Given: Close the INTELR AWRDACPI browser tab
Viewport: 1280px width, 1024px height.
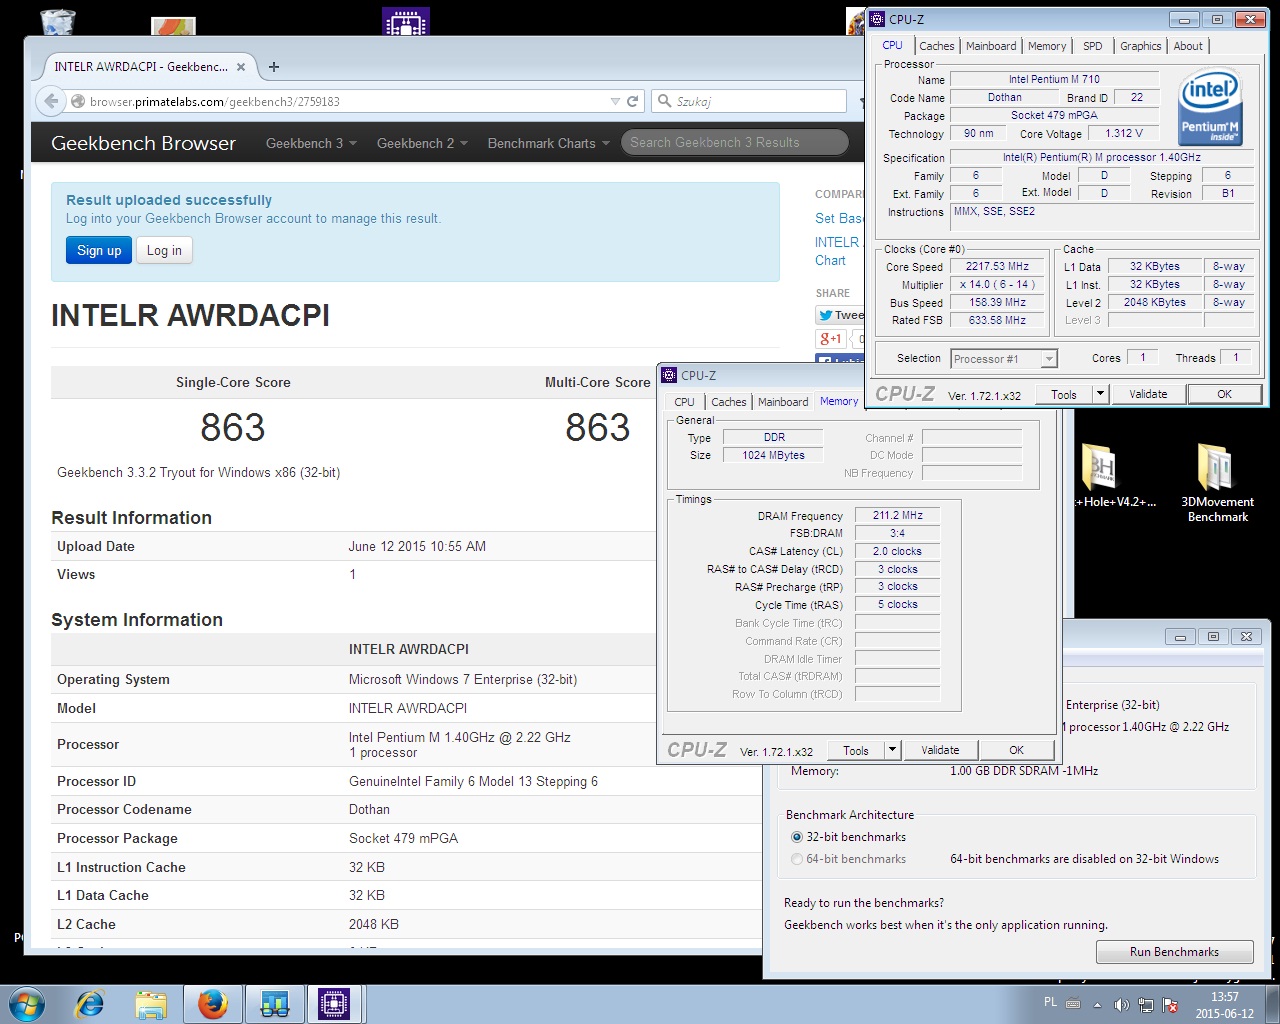Looking at the screenshot, I should coord(240,67).
